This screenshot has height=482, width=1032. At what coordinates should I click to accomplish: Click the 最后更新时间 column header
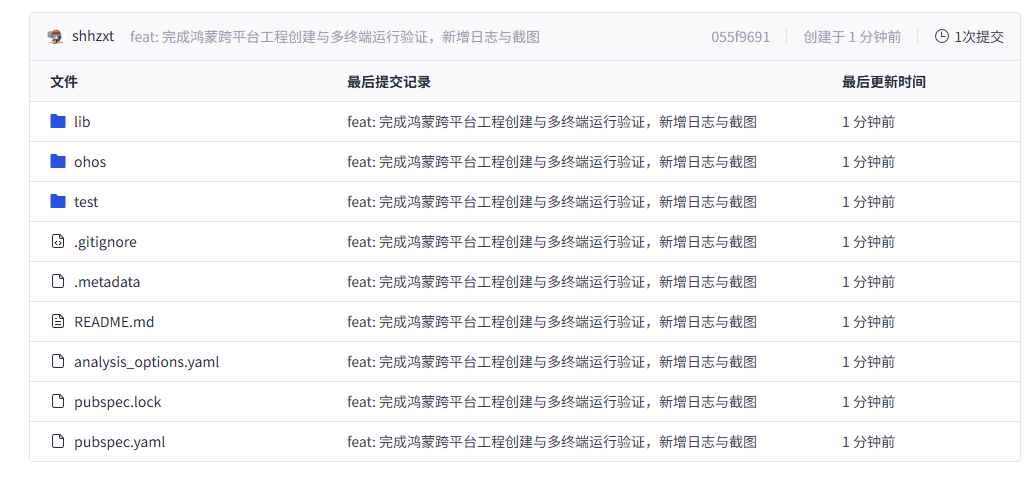(x=884, y=82)
